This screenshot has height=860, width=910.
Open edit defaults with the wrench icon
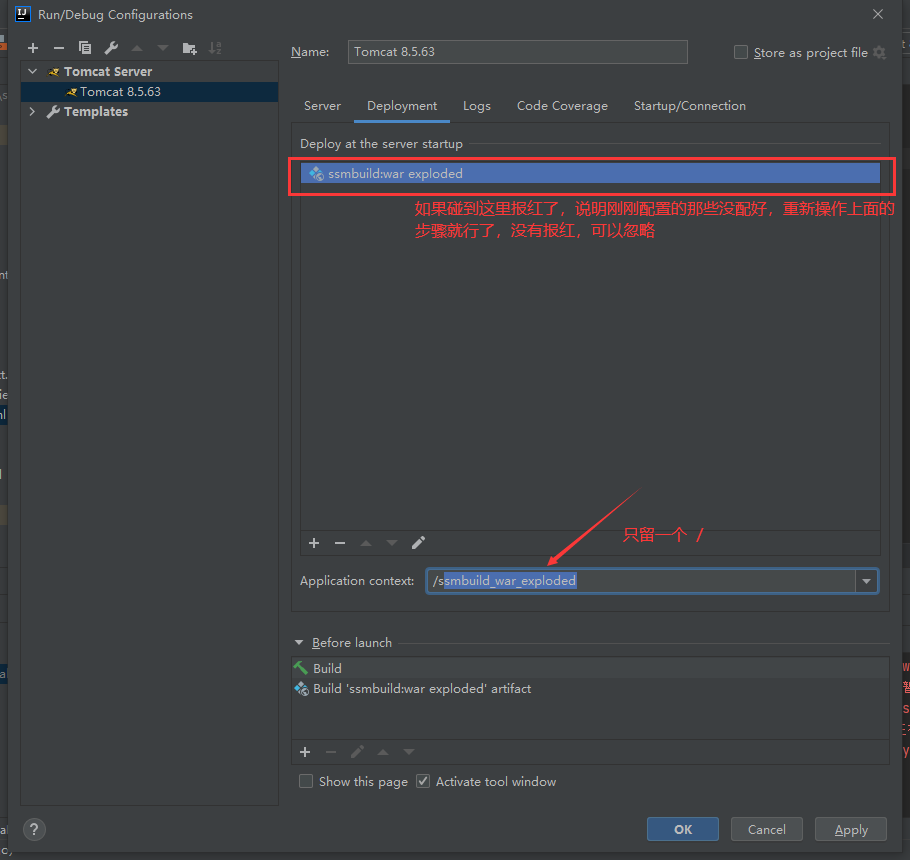(x=110, y=47)
